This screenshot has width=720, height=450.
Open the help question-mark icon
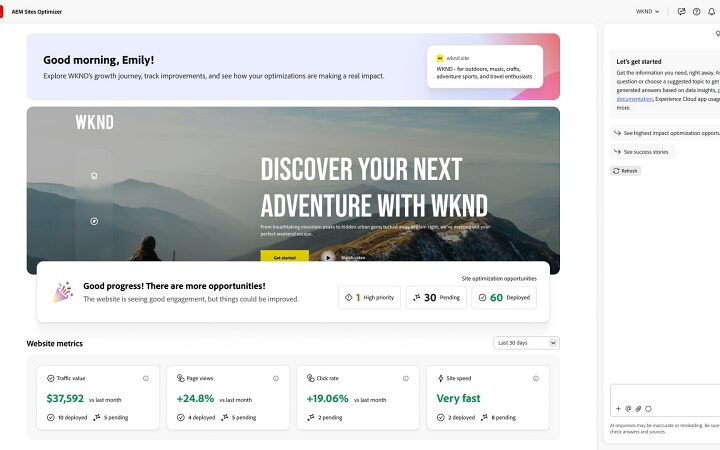696,12
